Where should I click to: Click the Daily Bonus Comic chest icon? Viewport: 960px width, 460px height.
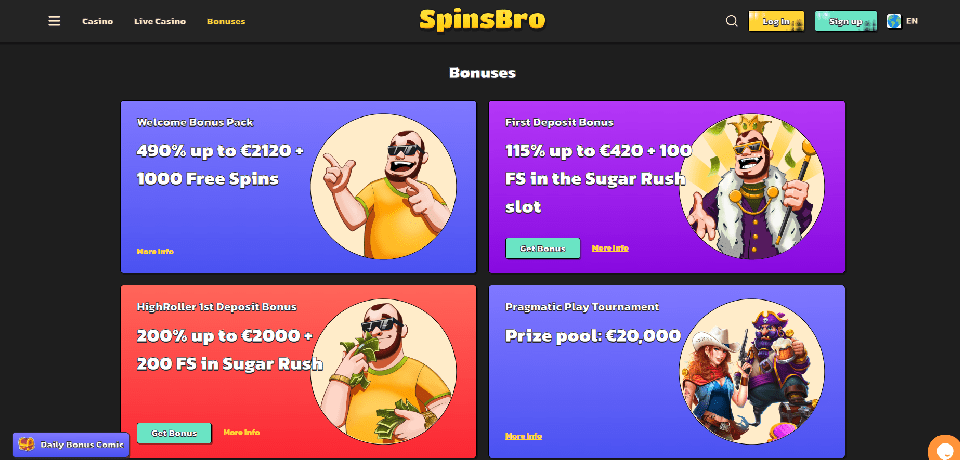(x=26, y=444)
